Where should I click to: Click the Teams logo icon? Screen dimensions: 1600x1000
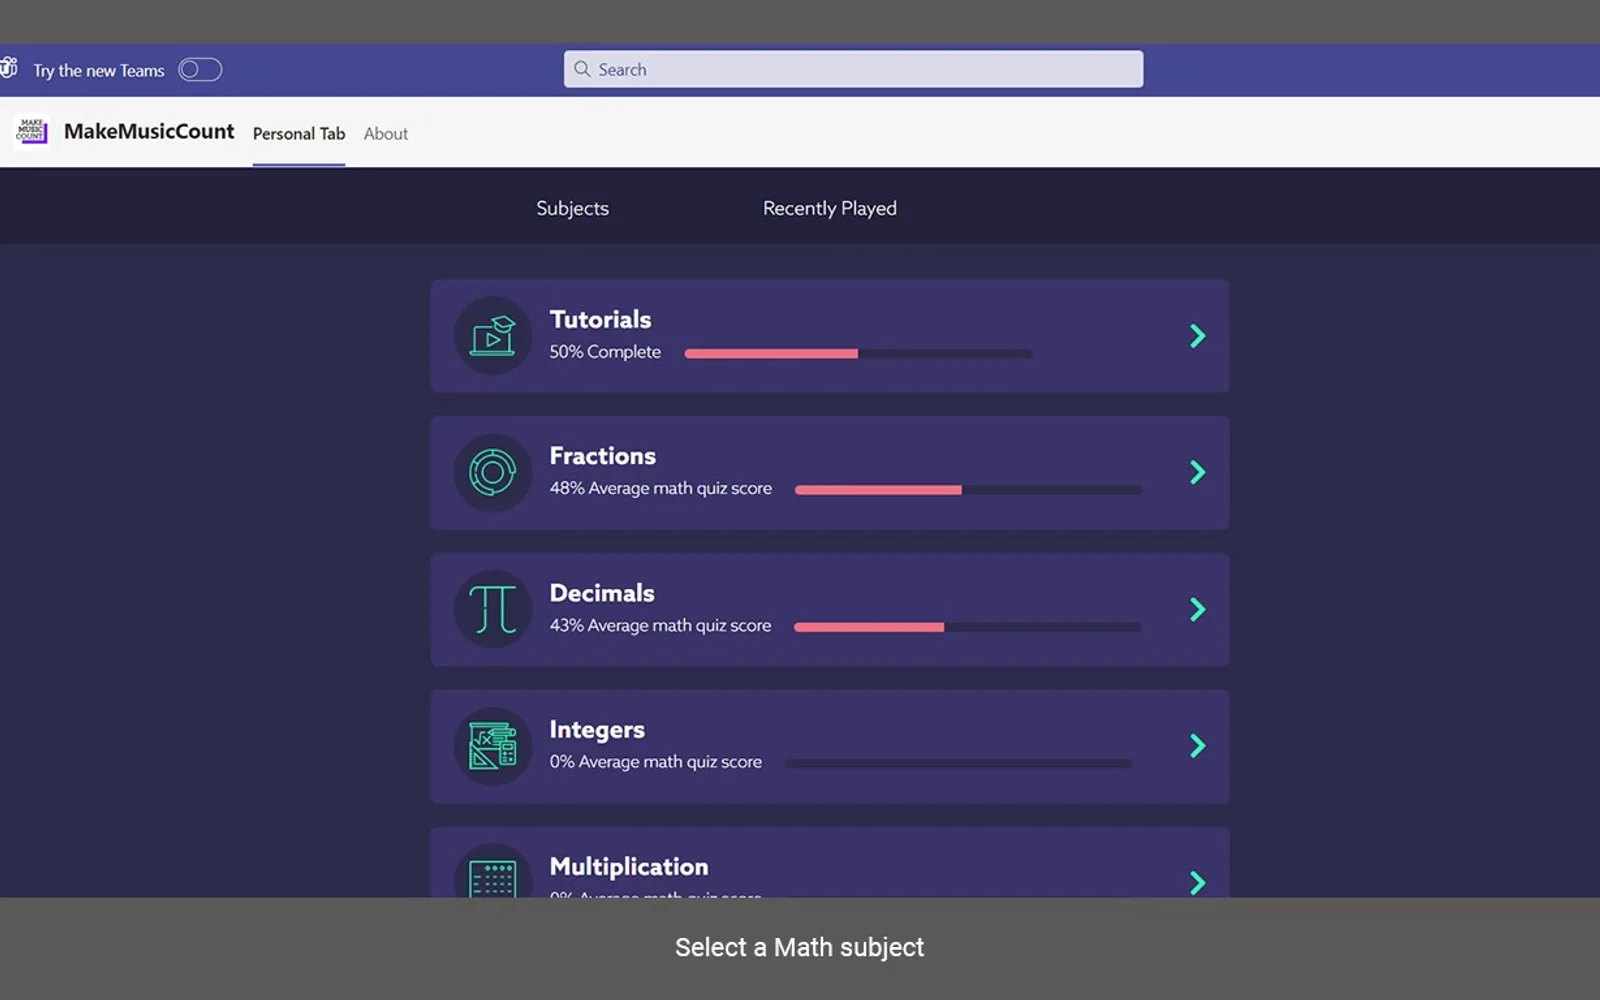8,68
